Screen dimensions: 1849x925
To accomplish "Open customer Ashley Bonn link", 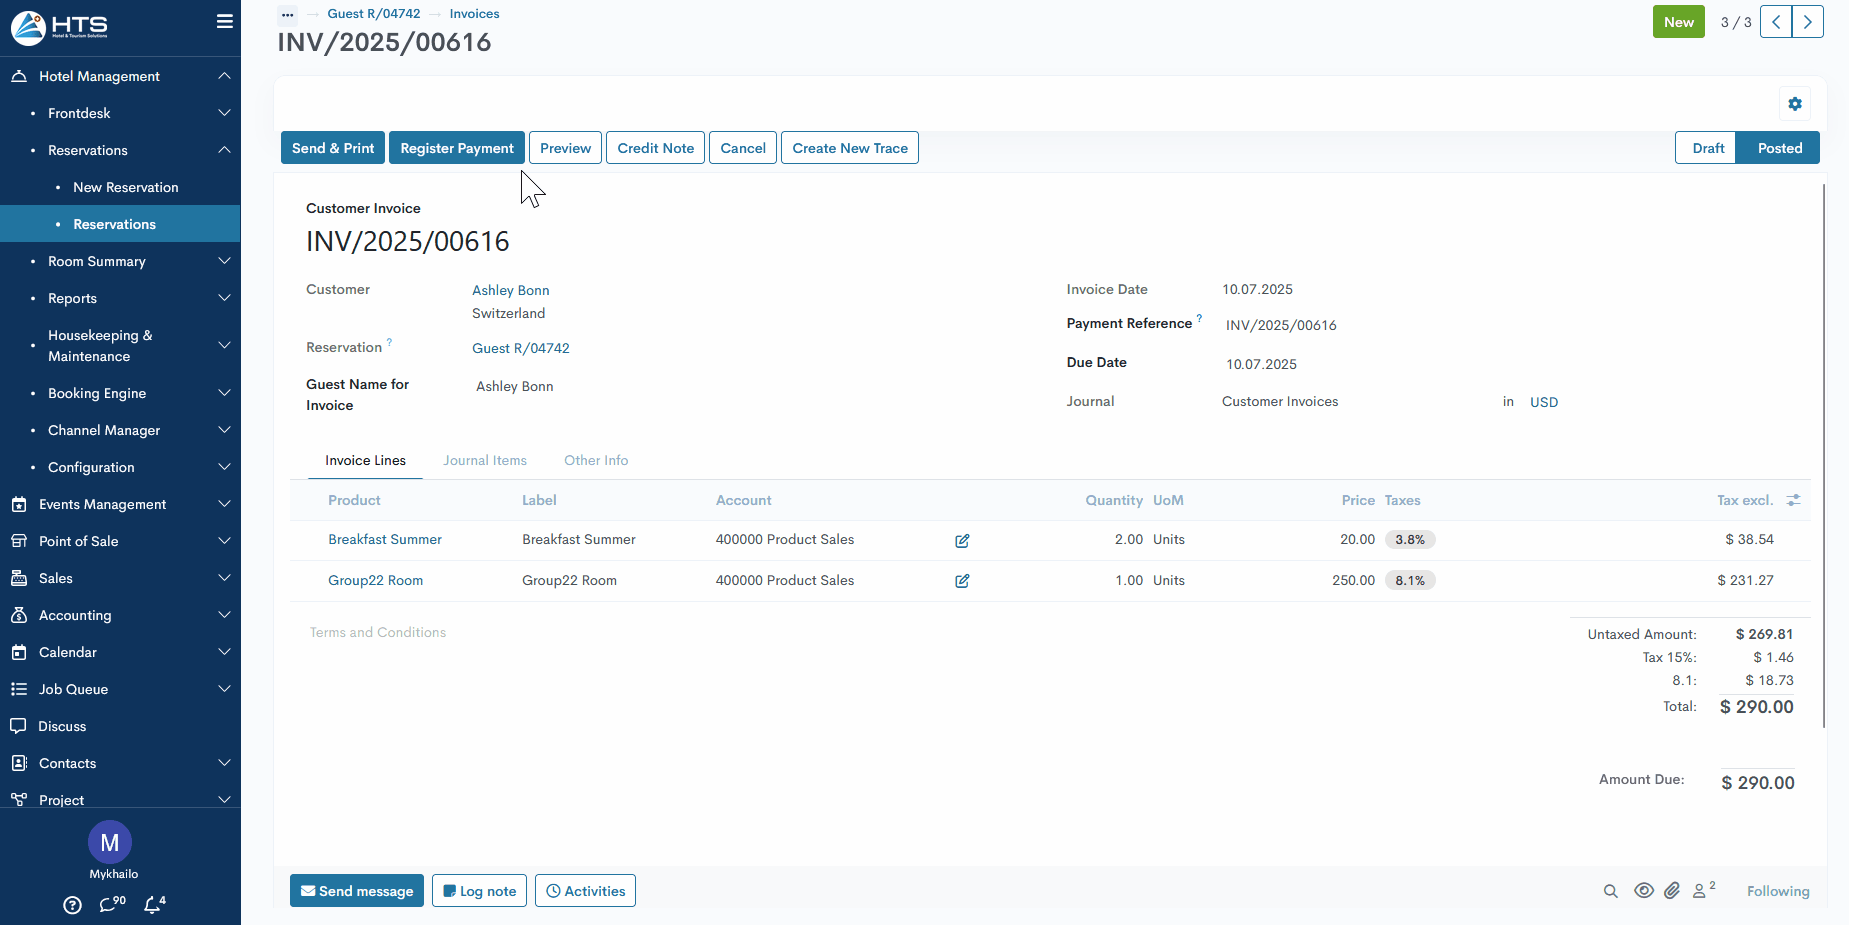I will coord(510,290).
